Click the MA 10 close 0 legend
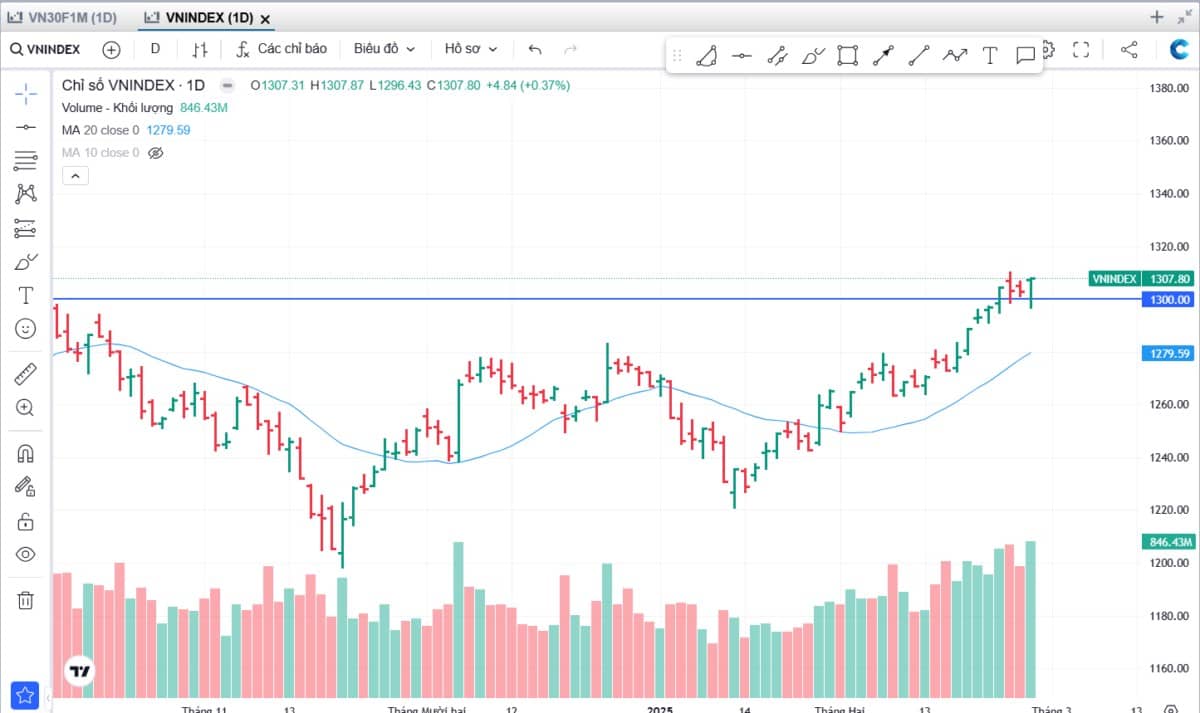Image resolution: width=1200 pixels, height=713 pixels. pos(100,153)
